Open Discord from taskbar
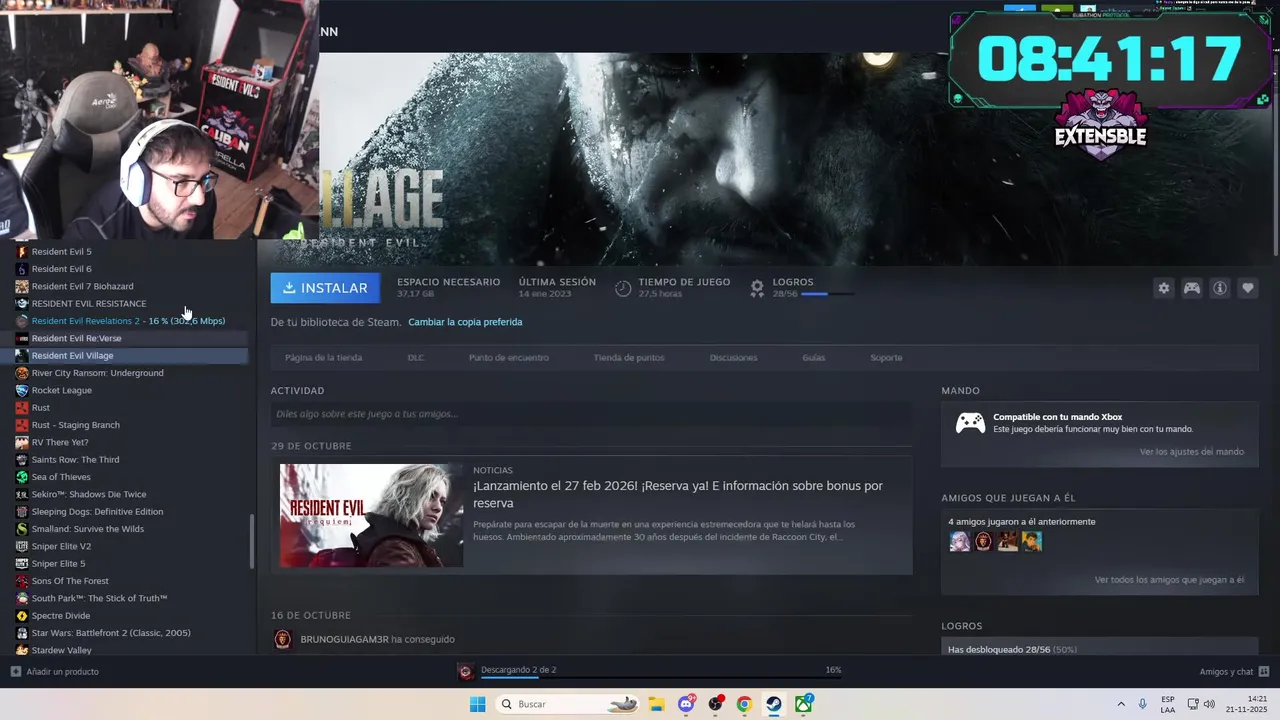Image resolution: width=1280 pixels, height=720 pixels. [x=686, y=704]
